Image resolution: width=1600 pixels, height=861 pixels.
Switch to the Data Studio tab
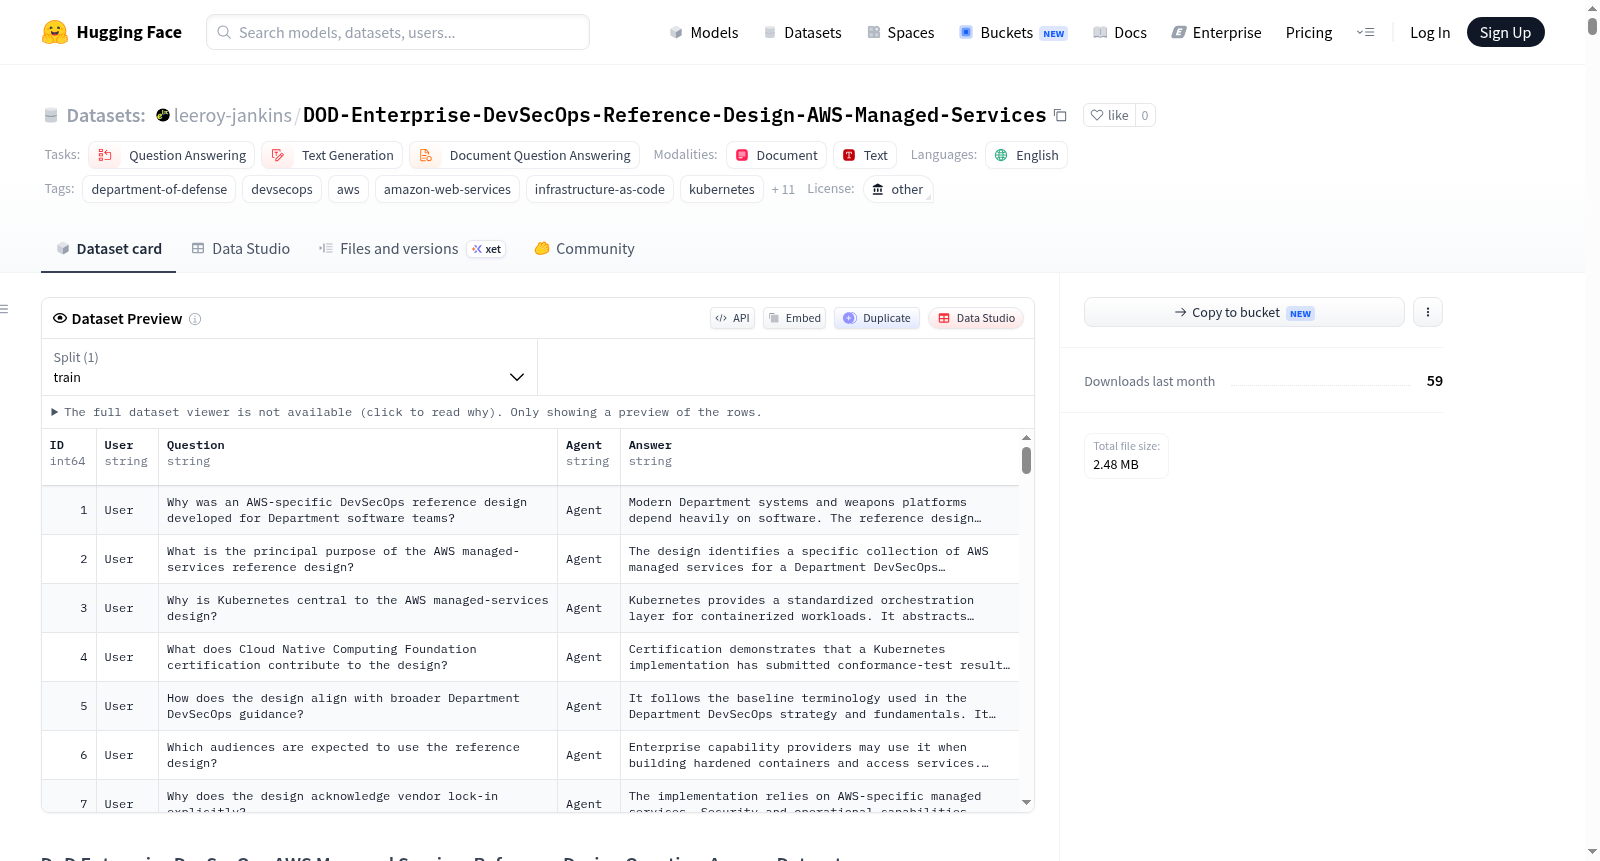pos(241,249)
